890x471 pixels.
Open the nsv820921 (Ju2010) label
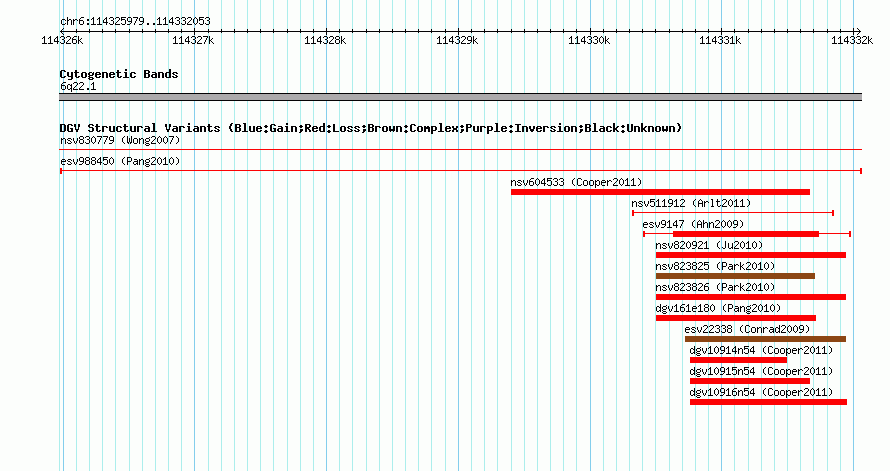tap(709, 245)
